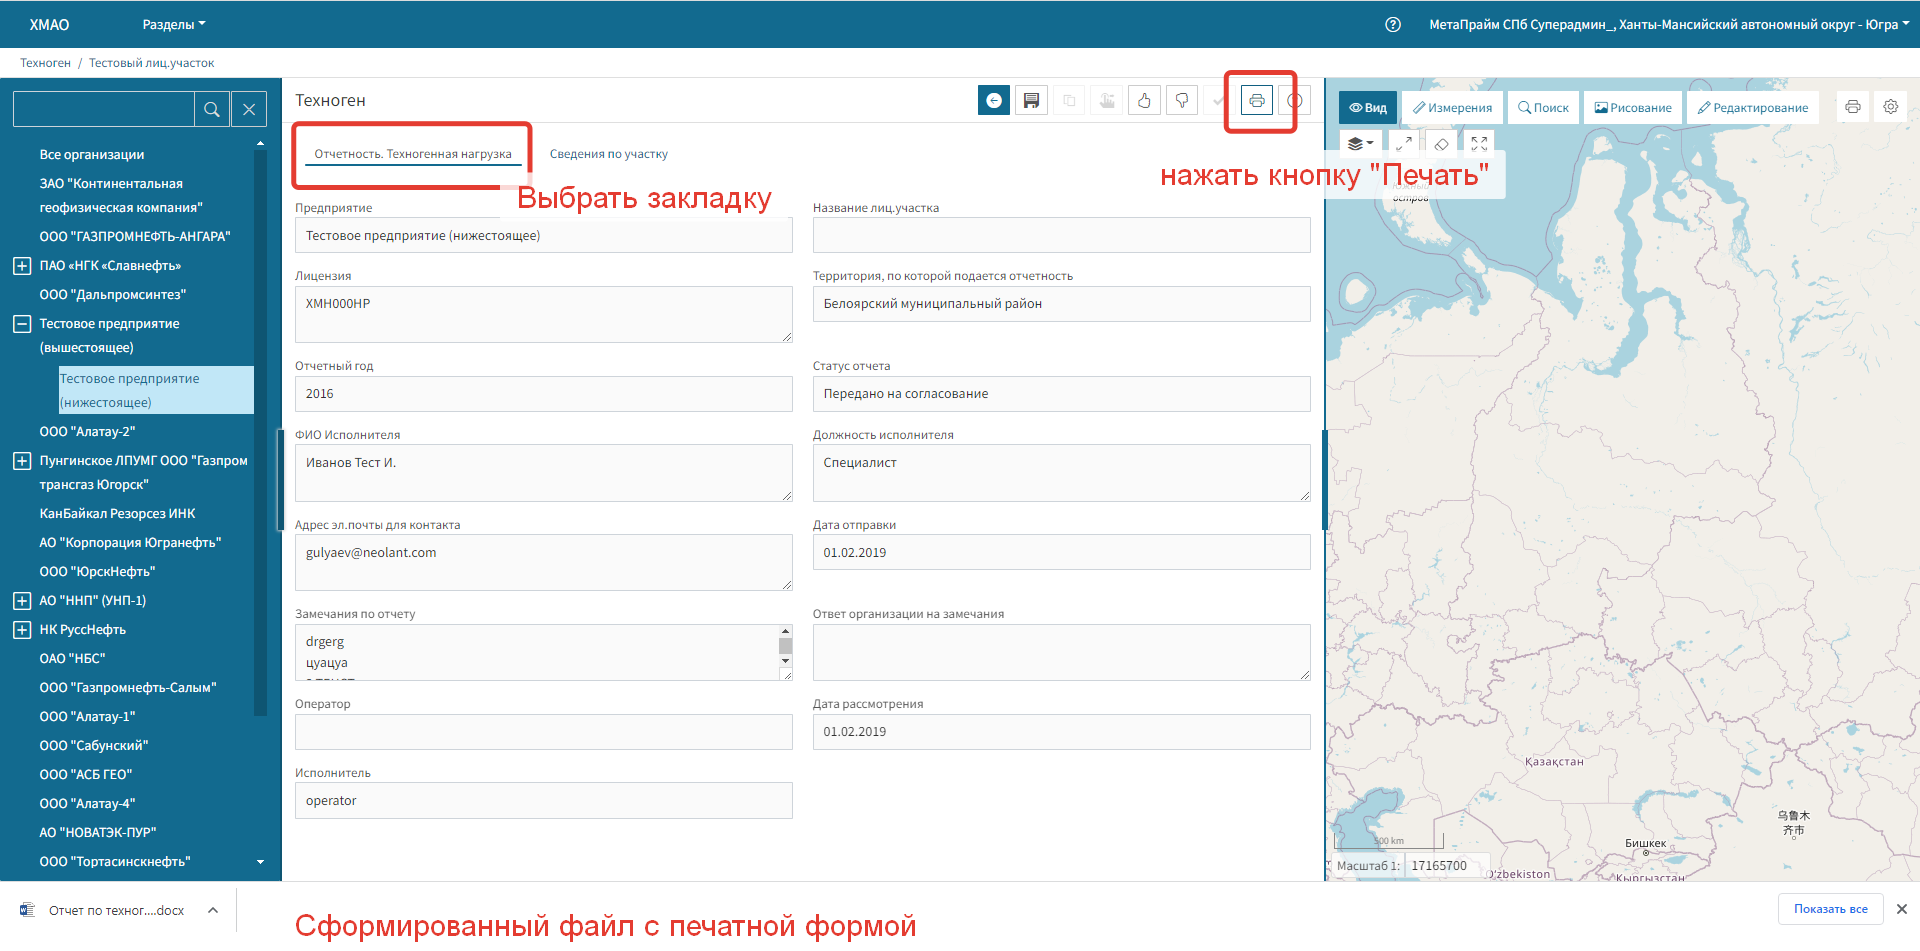Viewport: 1920px width, 951px height.
Task: Switch to the Сведения по участку tab
Action: [608, 154]
